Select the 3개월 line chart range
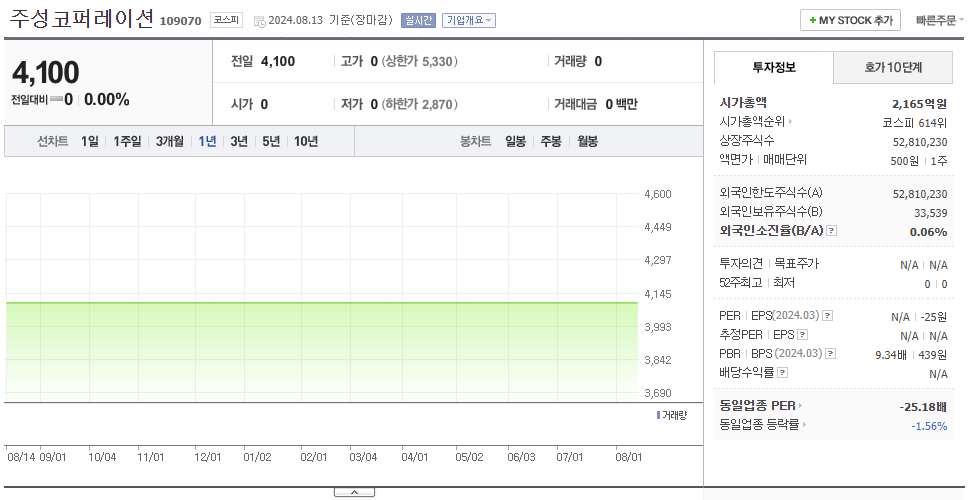 pyautogui.click(x=170, y=141)
